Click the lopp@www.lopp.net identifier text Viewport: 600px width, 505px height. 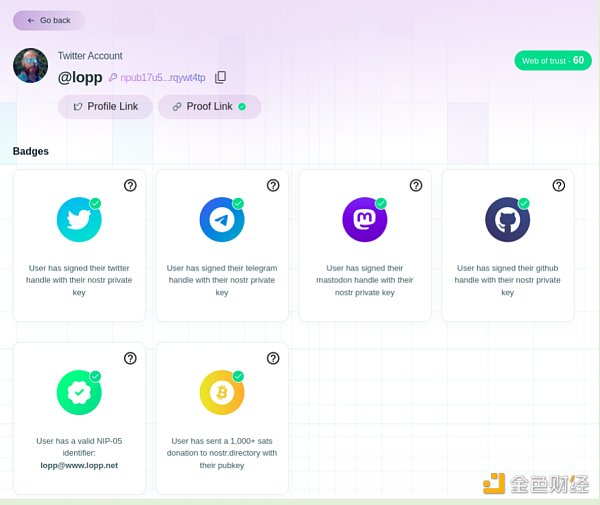[79, 465]
